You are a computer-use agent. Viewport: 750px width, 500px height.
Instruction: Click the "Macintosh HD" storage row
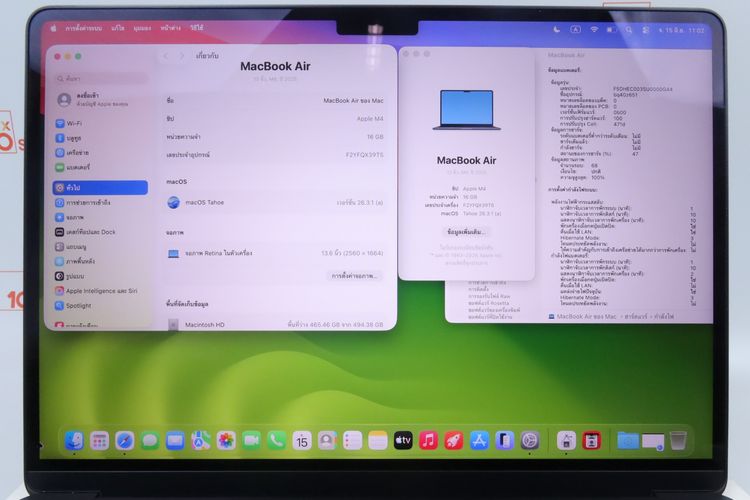pyautogui.click(x=275, y=324)
